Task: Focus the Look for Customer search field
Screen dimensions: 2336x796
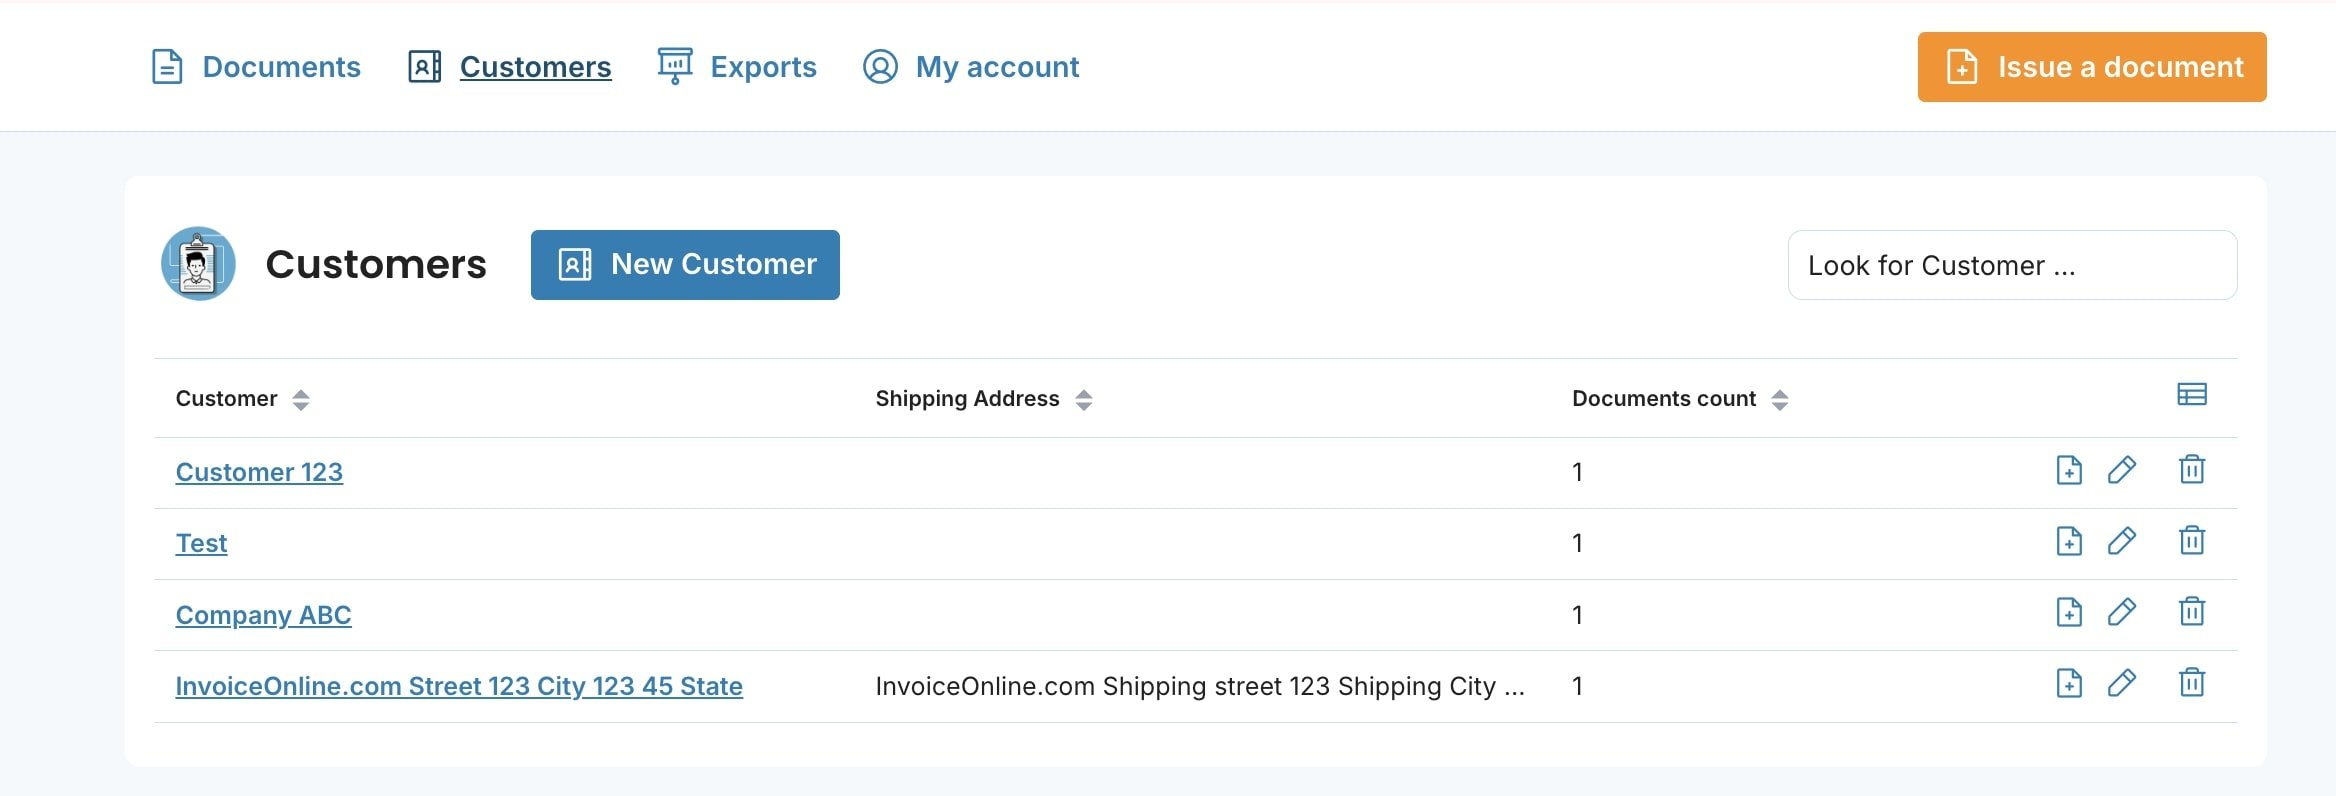Action: (2011, 265)
